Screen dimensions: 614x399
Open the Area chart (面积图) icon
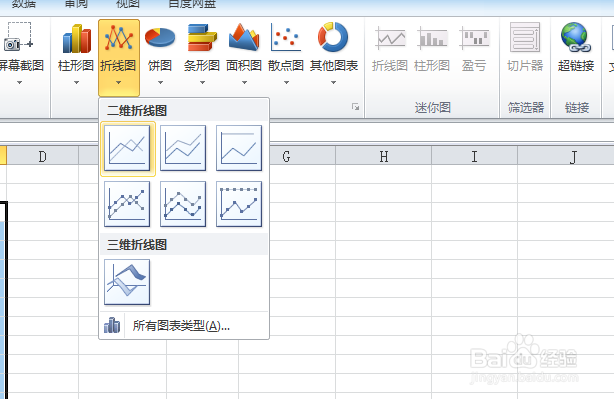pos(244,37)
